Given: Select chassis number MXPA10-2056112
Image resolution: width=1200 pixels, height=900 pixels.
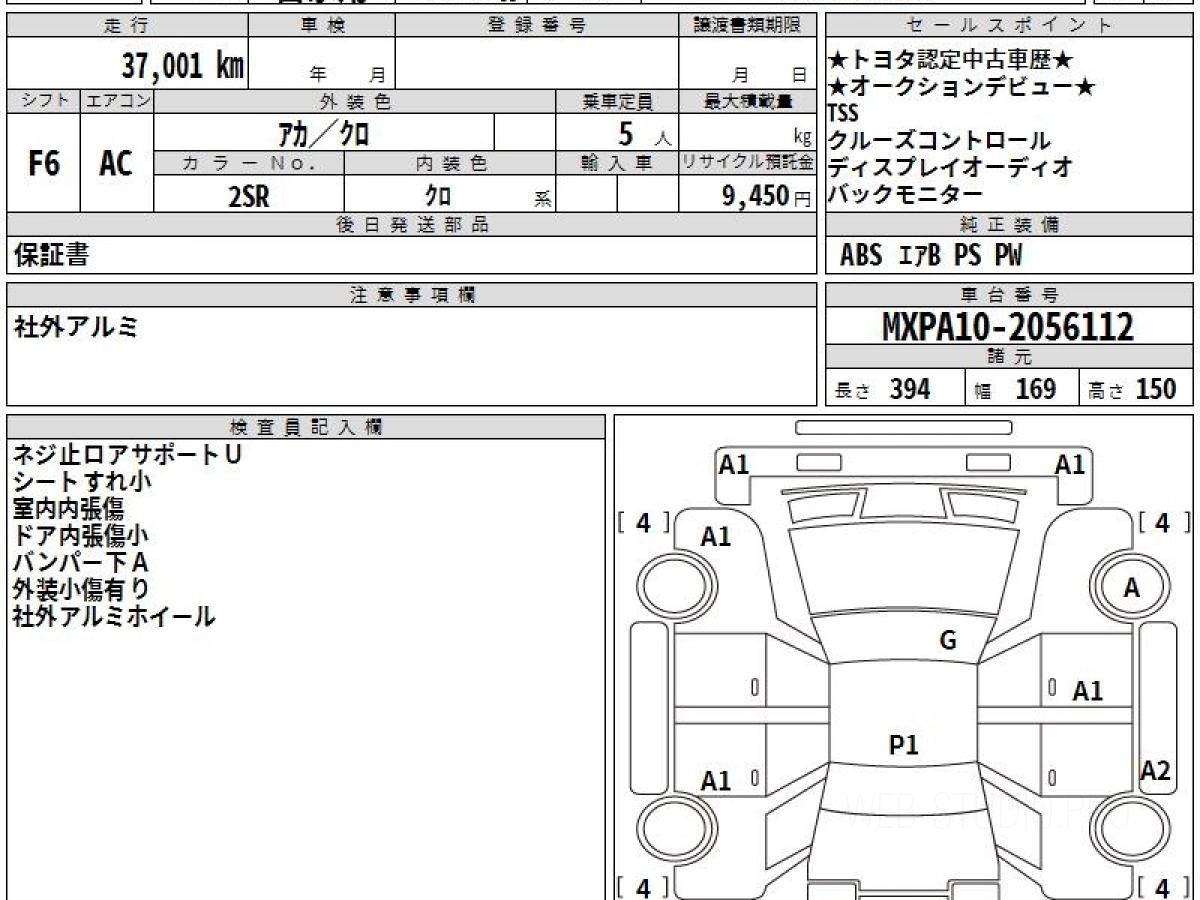Looking at the screenshot, I should [x=1008, y=327].
